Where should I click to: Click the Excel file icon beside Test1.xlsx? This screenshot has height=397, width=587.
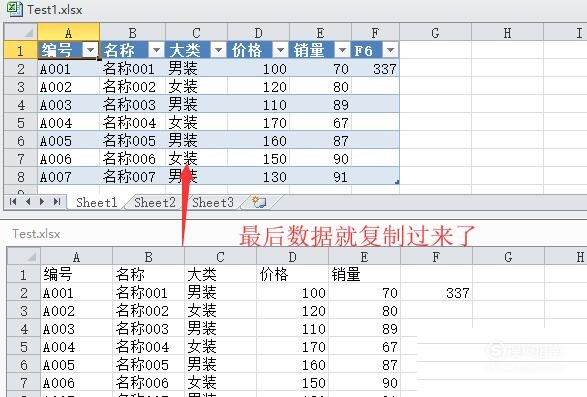(x=15, y=9)
